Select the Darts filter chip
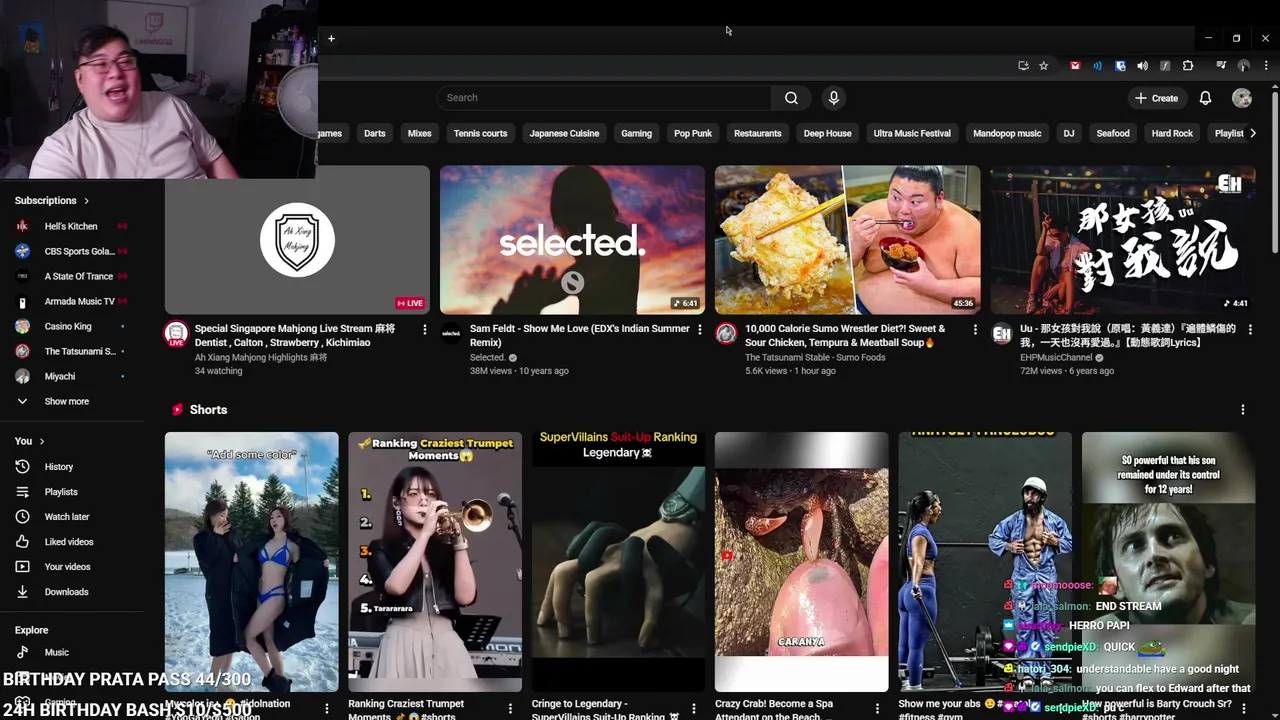 375,133
